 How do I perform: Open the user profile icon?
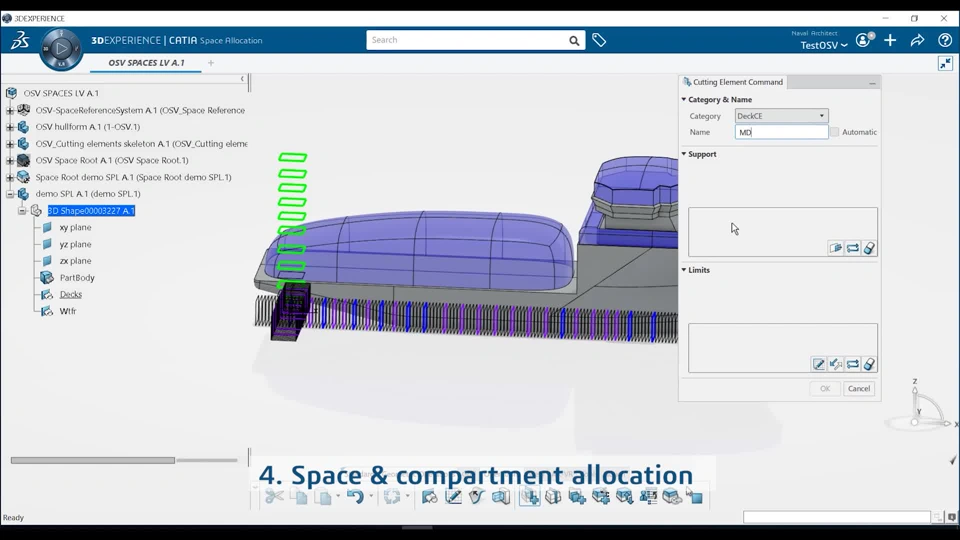pos(864,40)
